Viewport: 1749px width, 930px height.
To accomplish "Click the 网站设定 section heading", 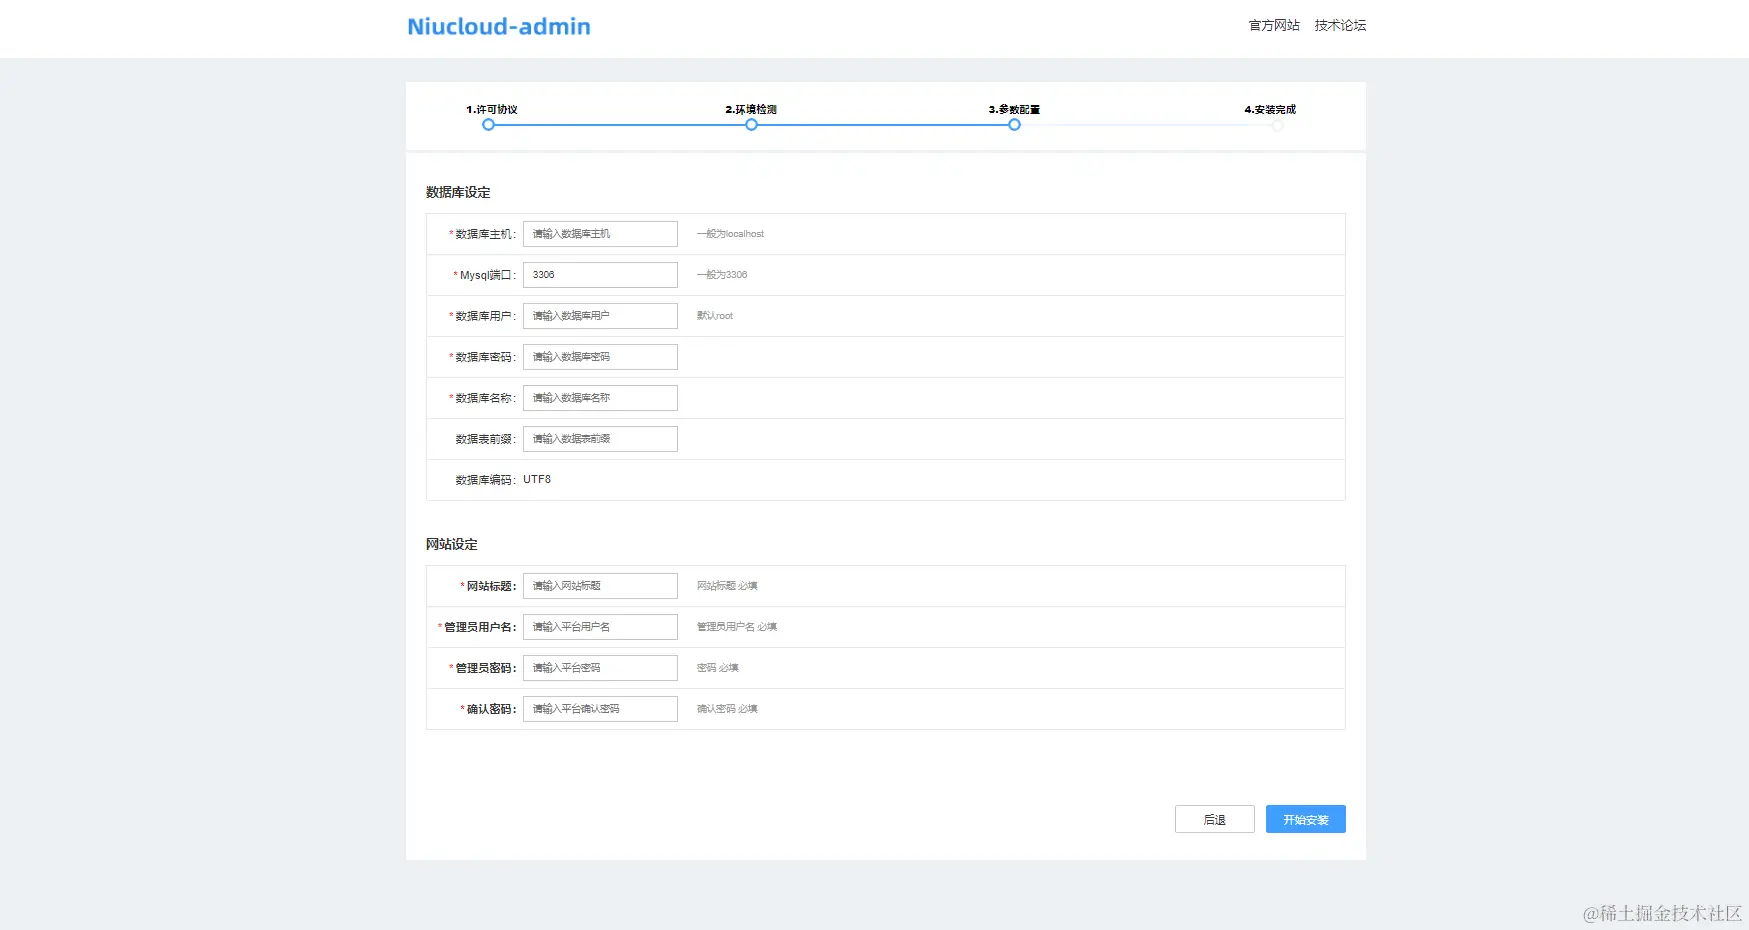I will pos(452,544).
